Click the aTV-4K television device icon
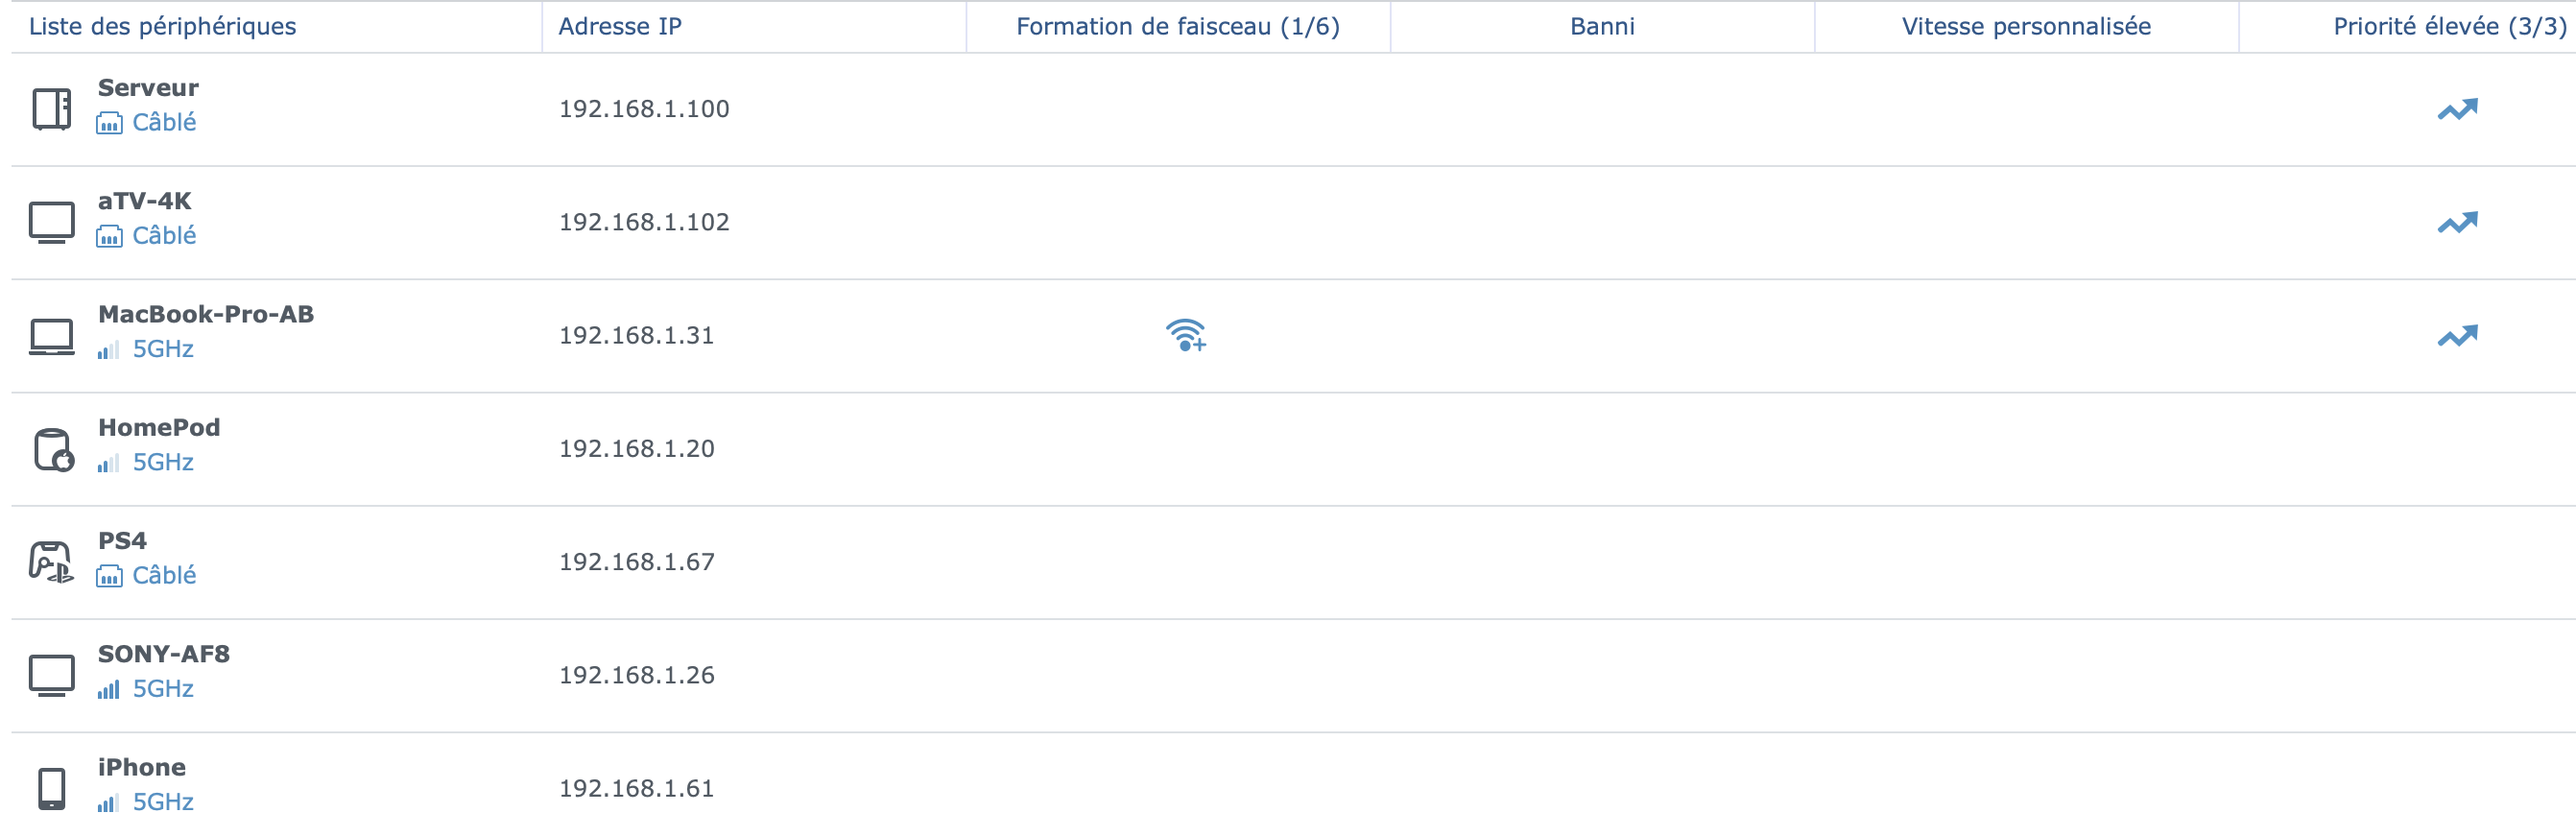The width and height of the screenshot is (2576, 837). point(51,222)
